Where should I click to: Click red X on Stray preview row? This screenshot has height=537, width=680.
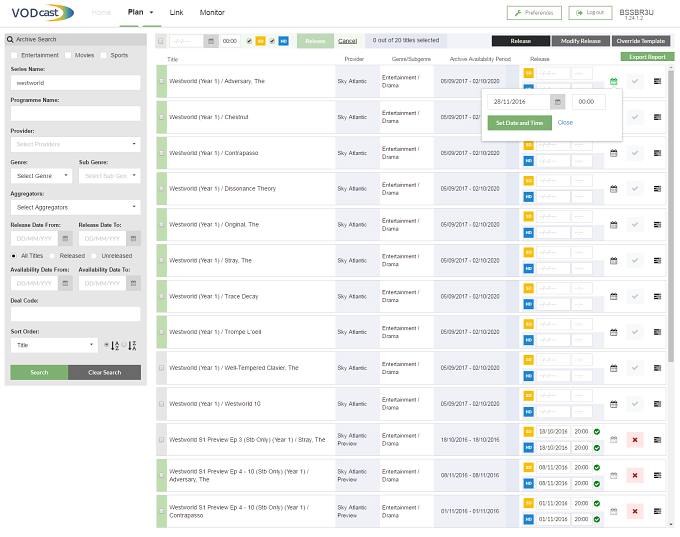pos(634,440)
